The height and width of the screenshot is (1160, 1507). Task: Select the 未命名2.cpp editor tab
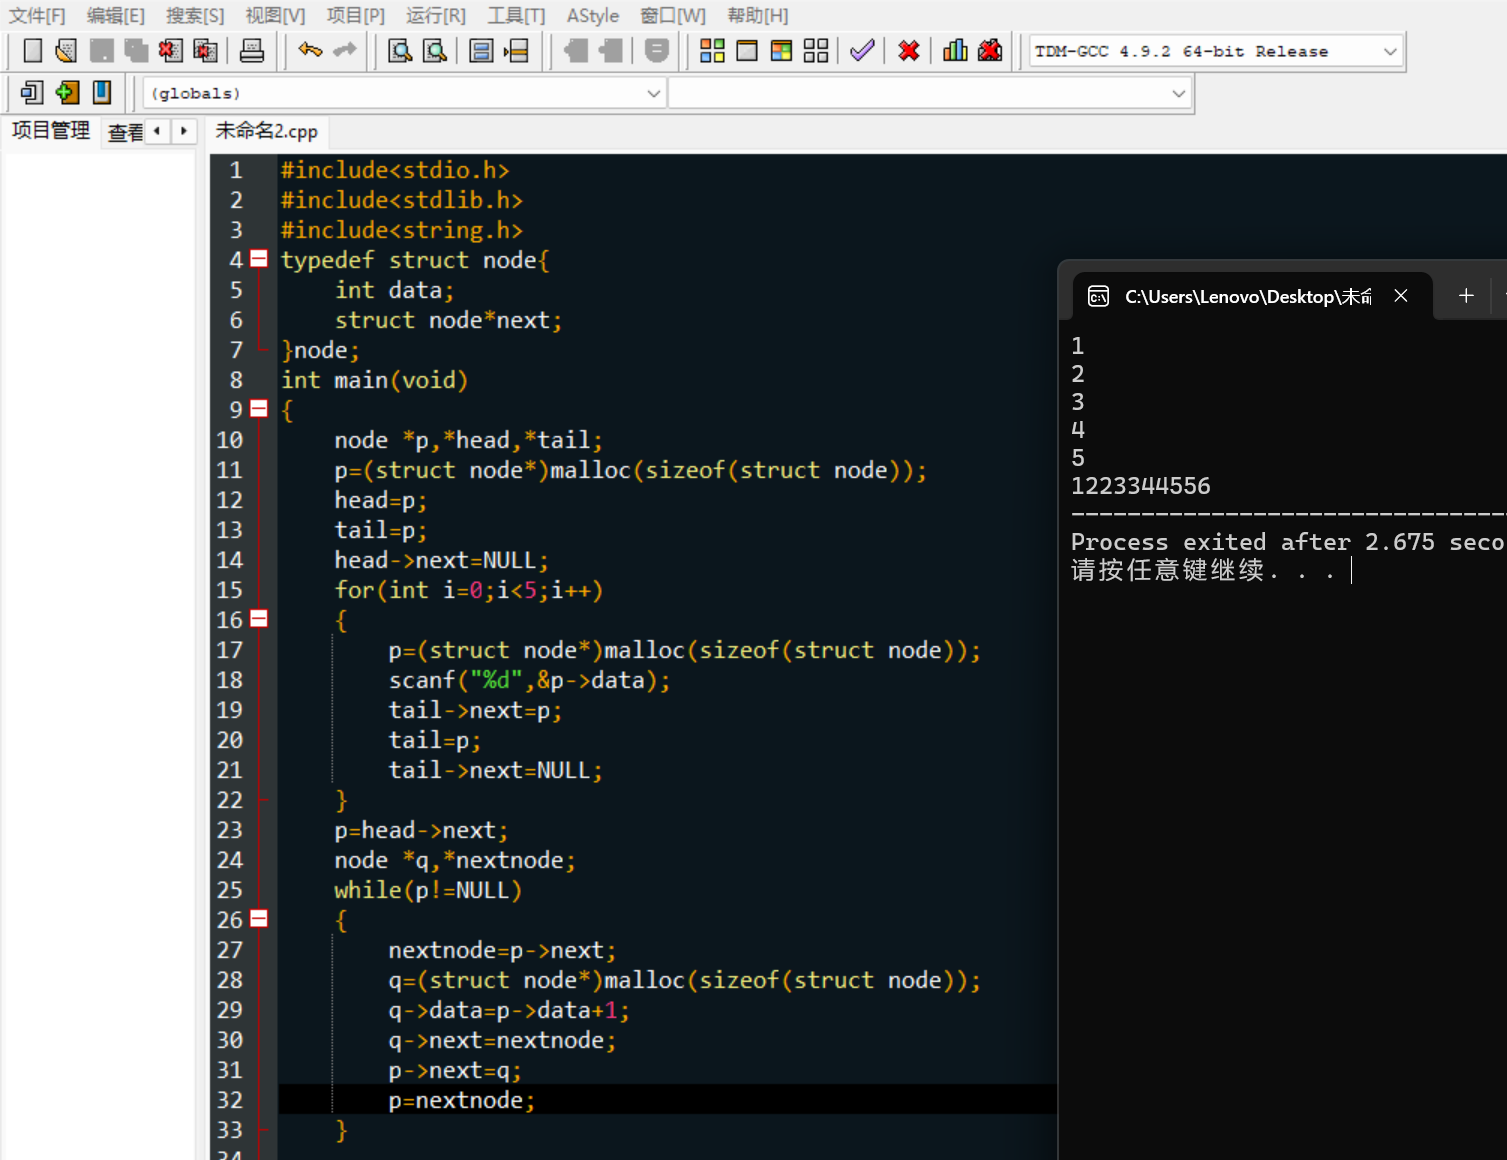click(x=267, y=131)
